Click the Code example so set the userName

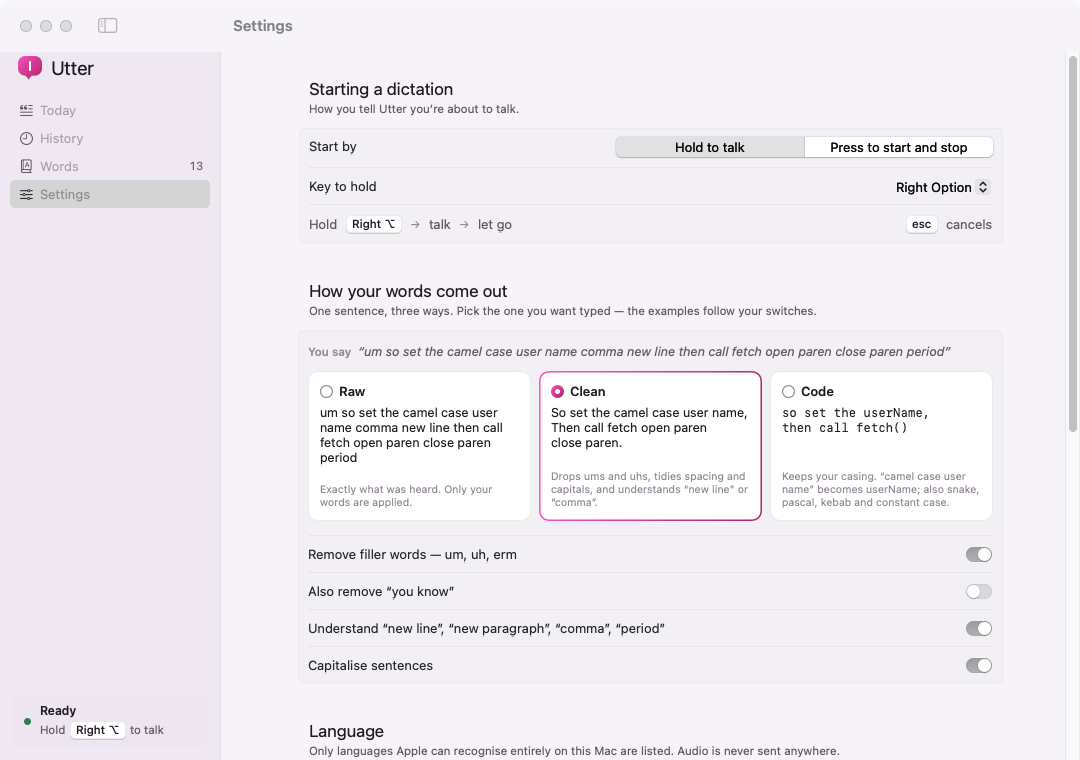[855, 420]
